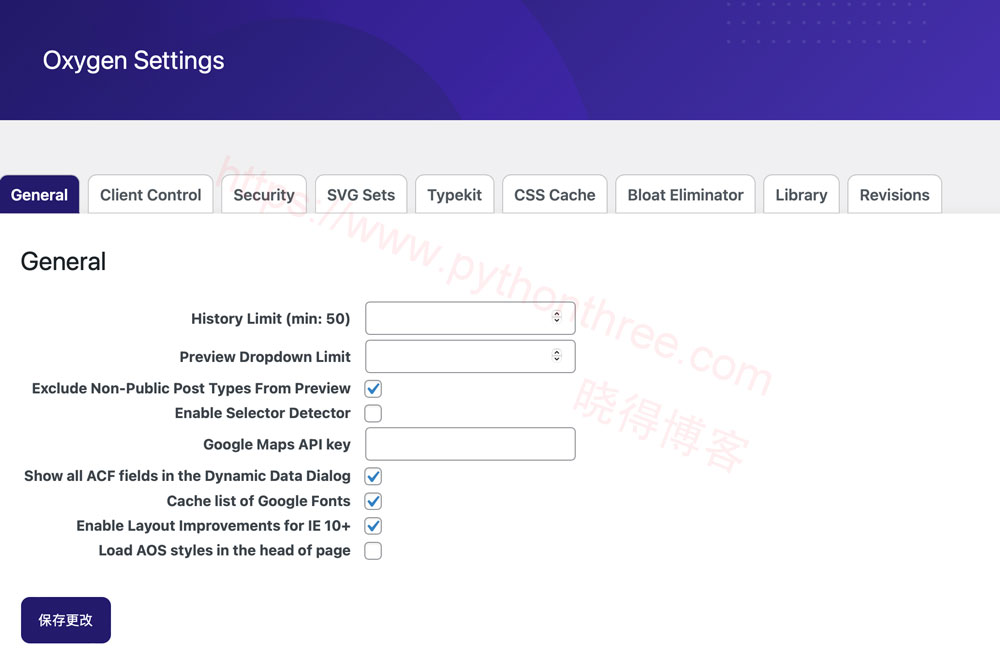Viewport: 1000px width, 648px height.
Task: Open the CSS Cache tab
Action: click(555, 195)
